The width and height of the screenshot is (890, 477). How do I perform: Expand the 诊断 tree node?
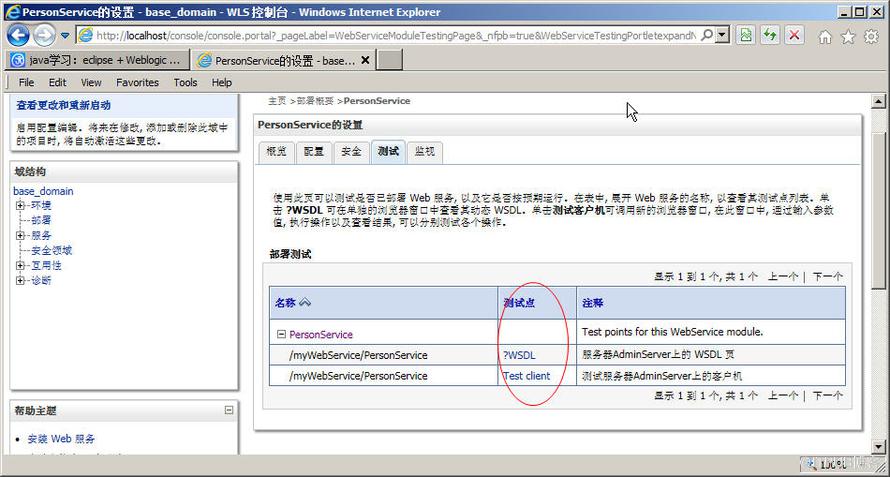(x=20, y=281)
